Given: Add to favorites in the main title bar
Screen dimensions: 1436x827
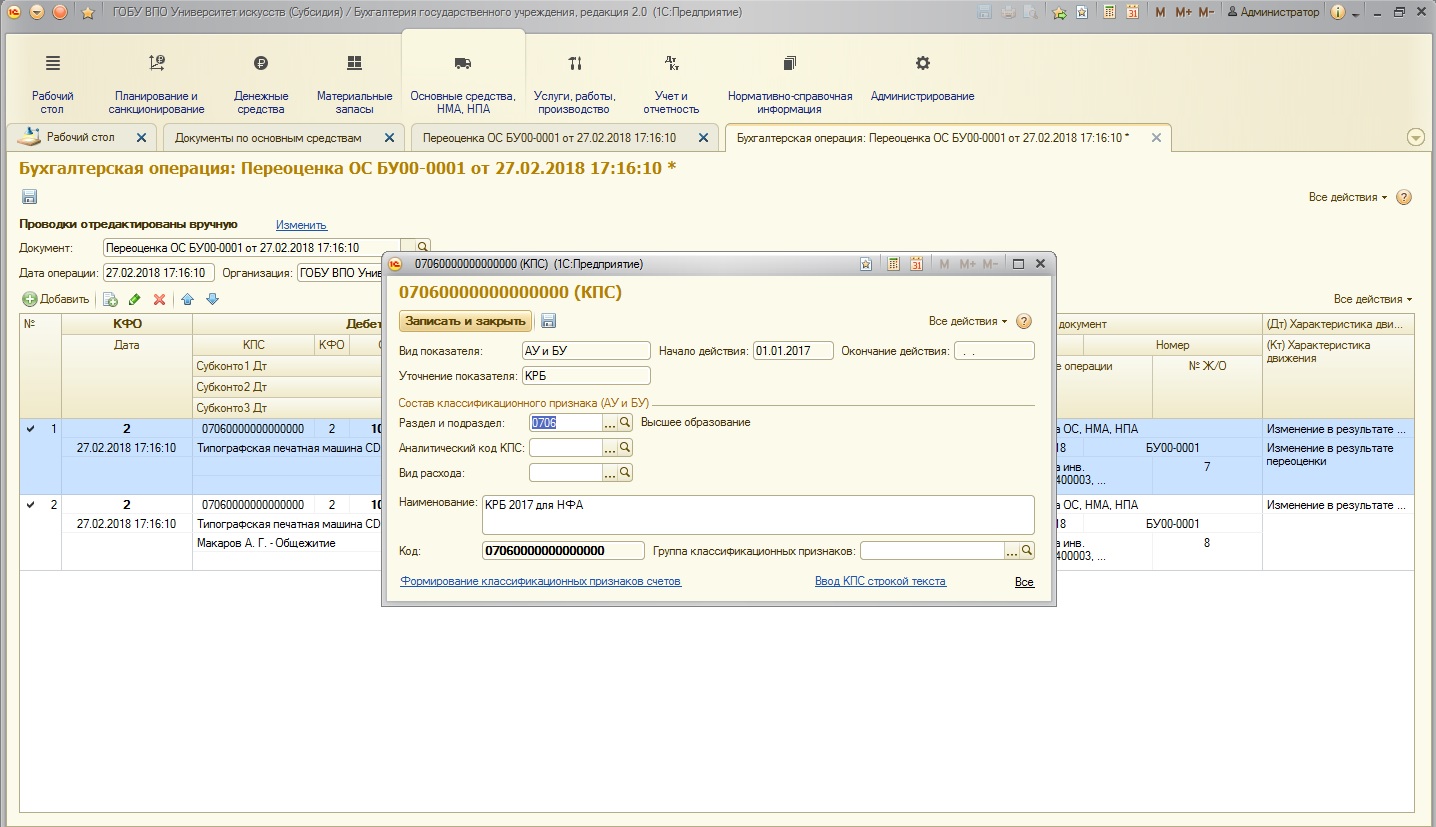Looking at the screenshot, I should coord(1060,12).
